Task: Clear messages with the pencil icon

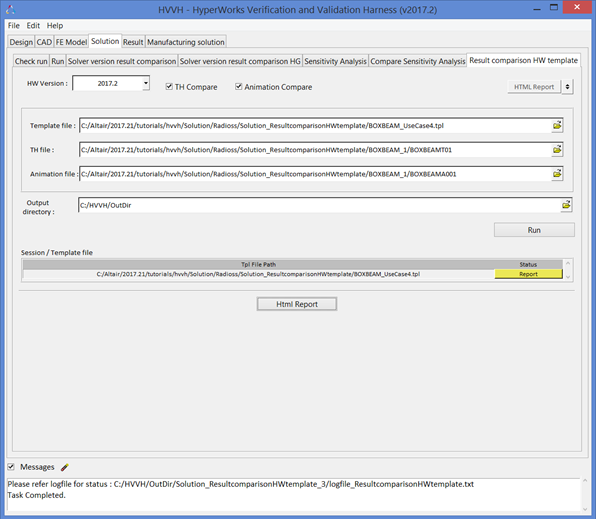Action: [x=65, y=467]
